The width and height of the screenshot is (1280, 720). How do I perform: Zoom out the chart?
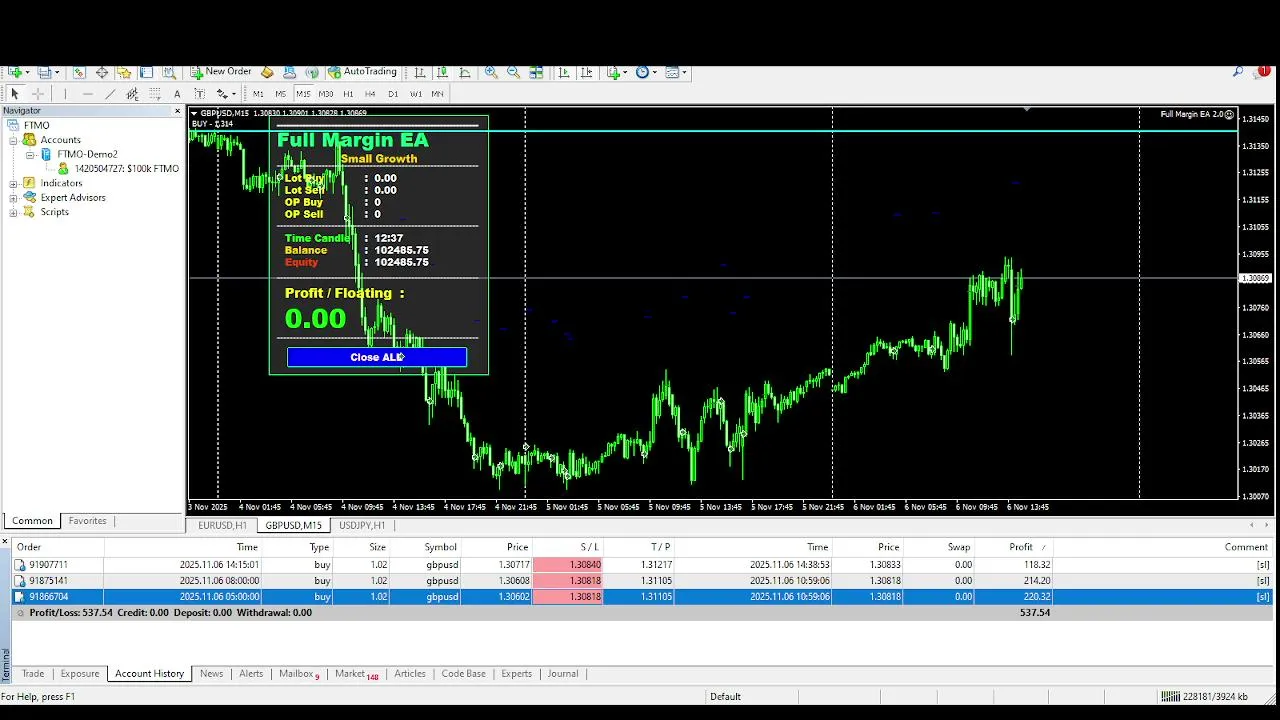point(513,72)
